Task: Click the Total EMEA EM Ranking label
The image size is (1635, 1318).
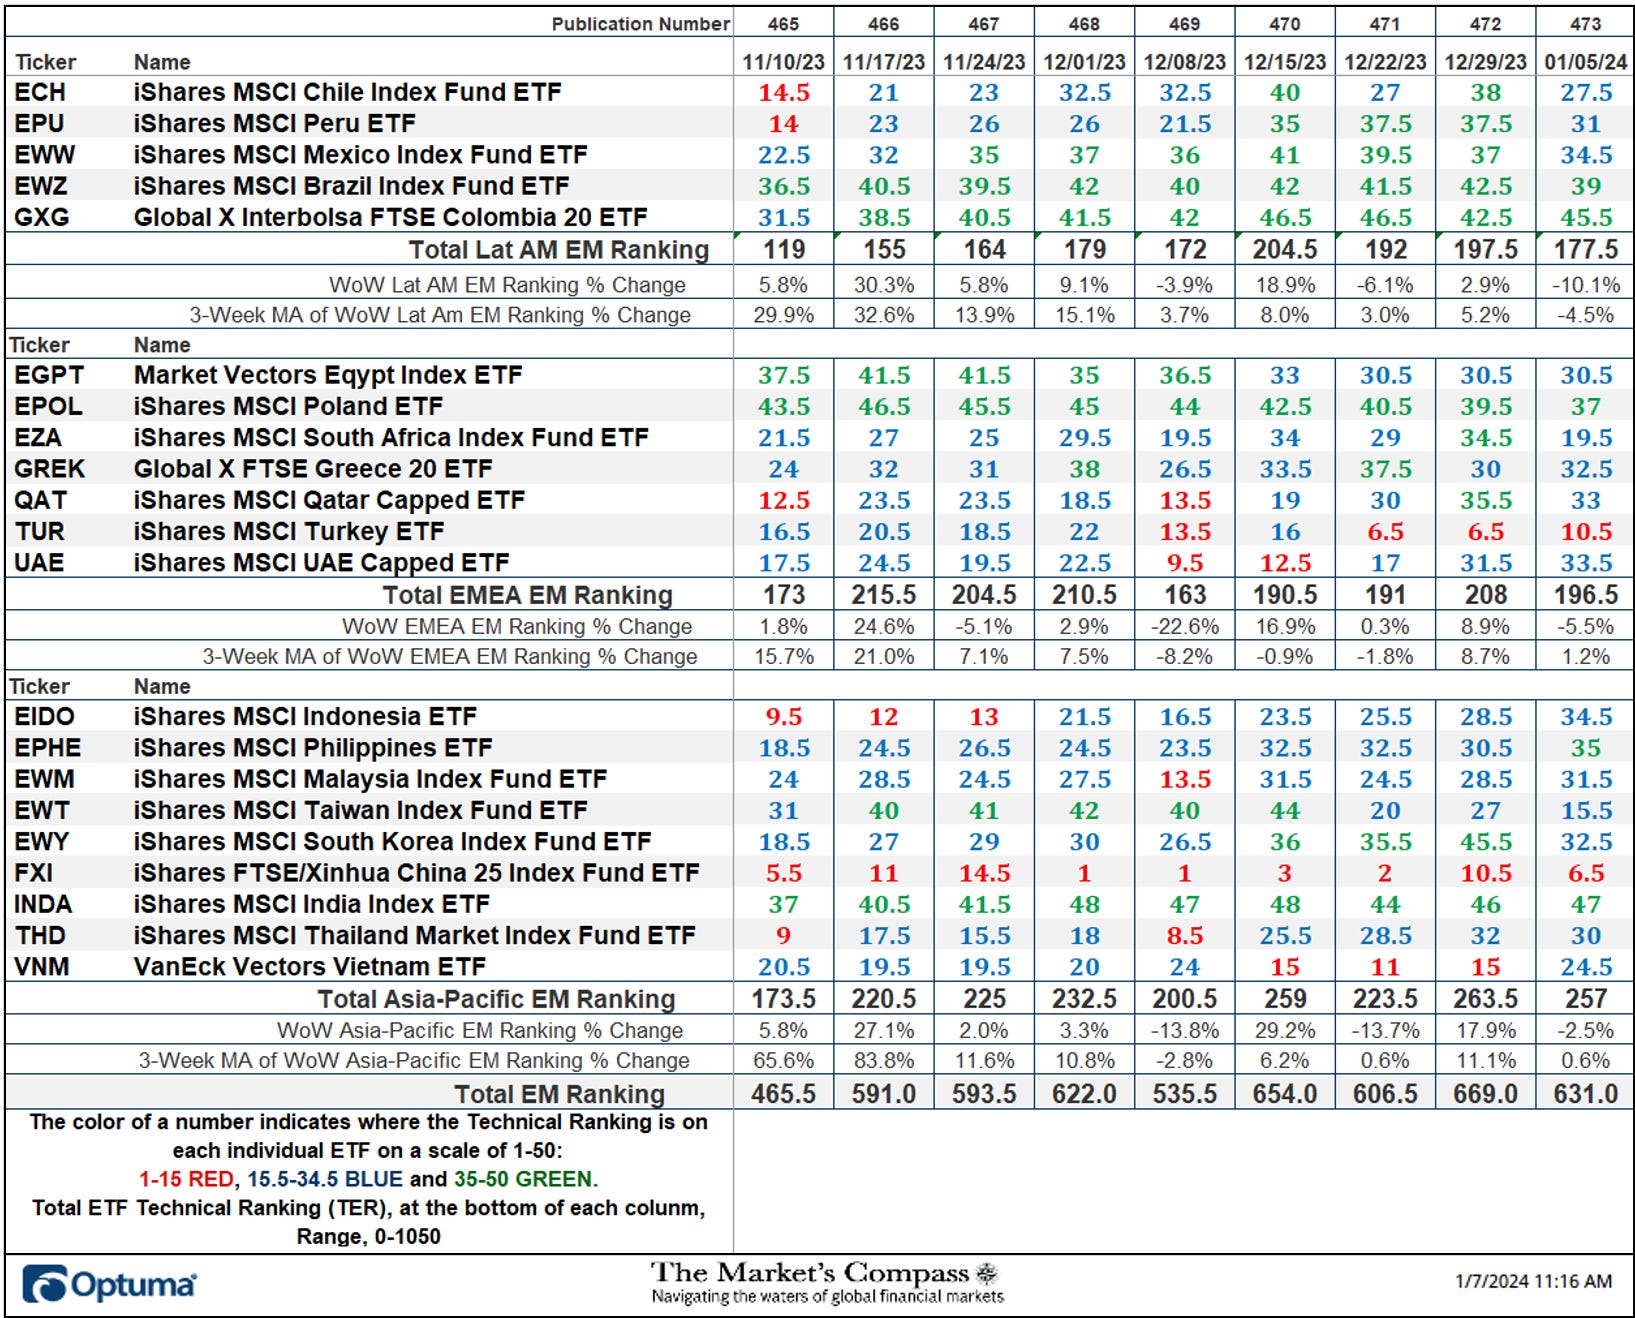Action: (x=528, y=595)
